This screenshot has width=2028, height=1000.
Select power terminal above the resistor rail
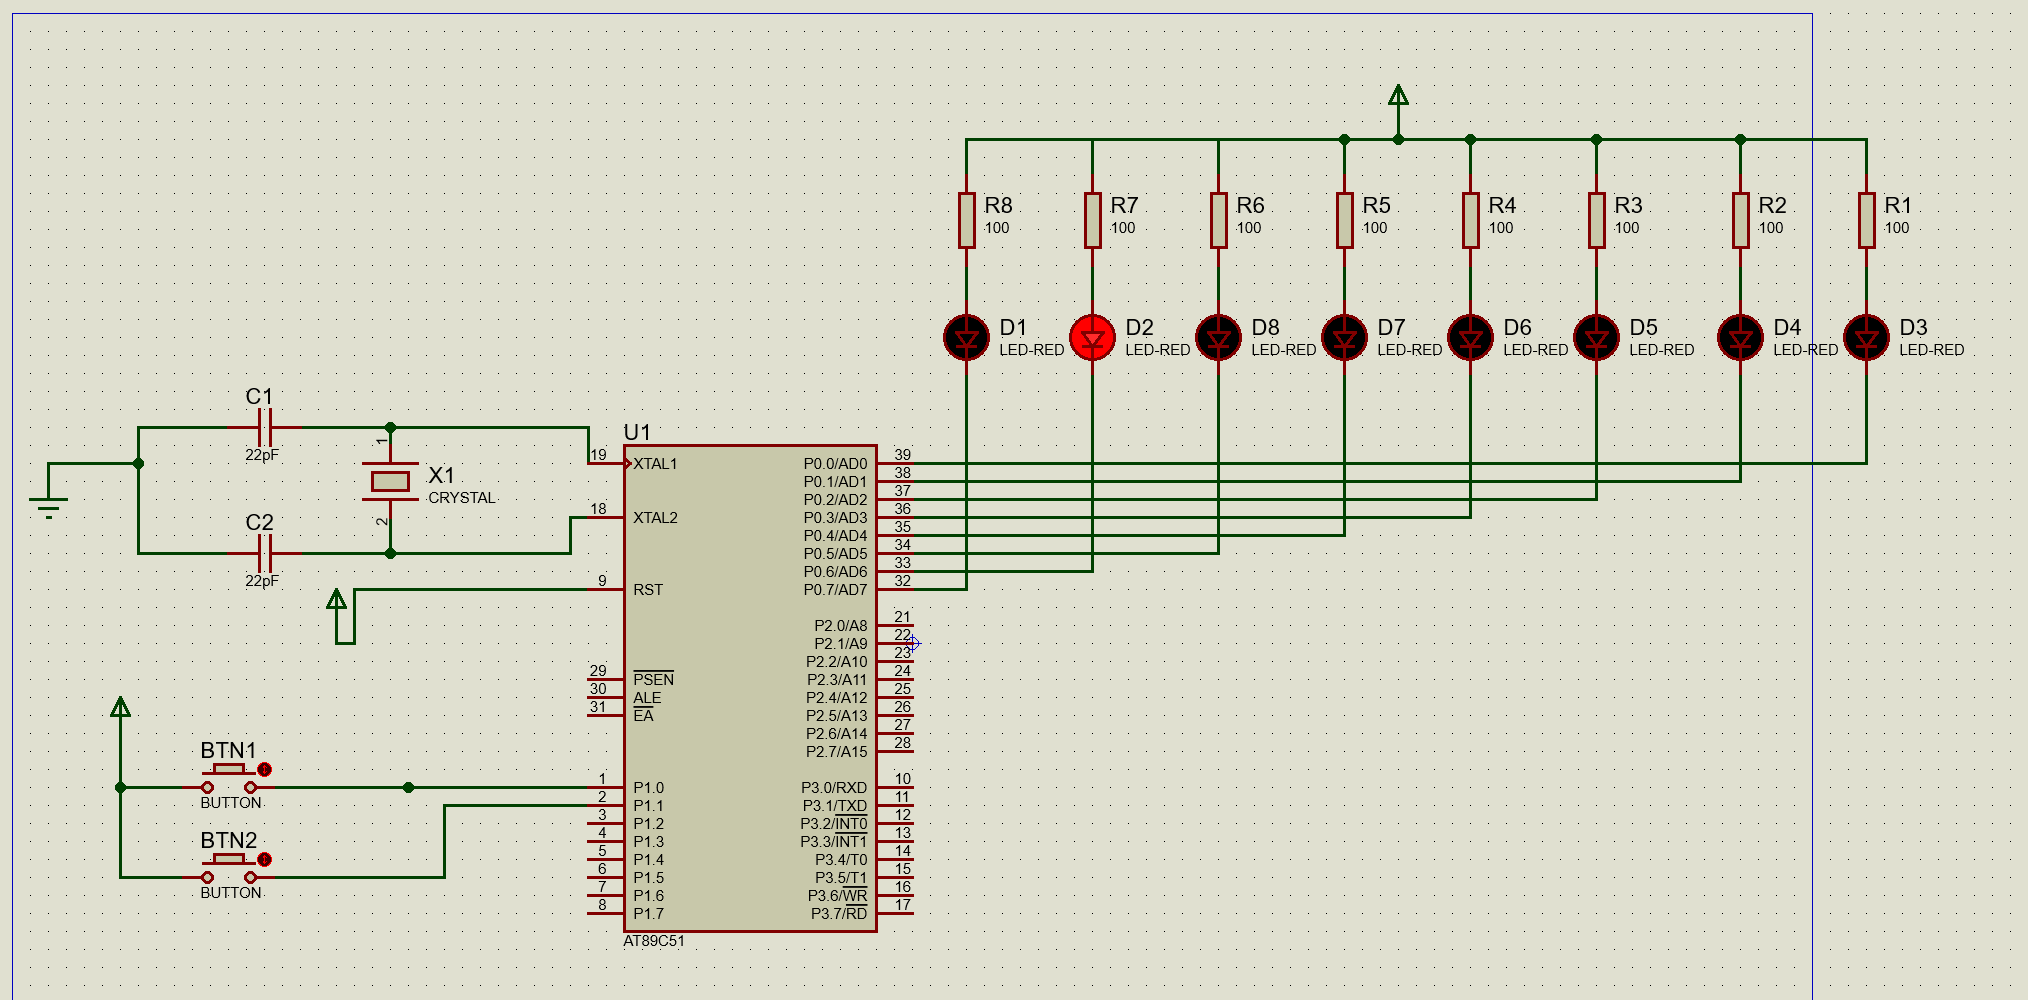[1398, 97]
